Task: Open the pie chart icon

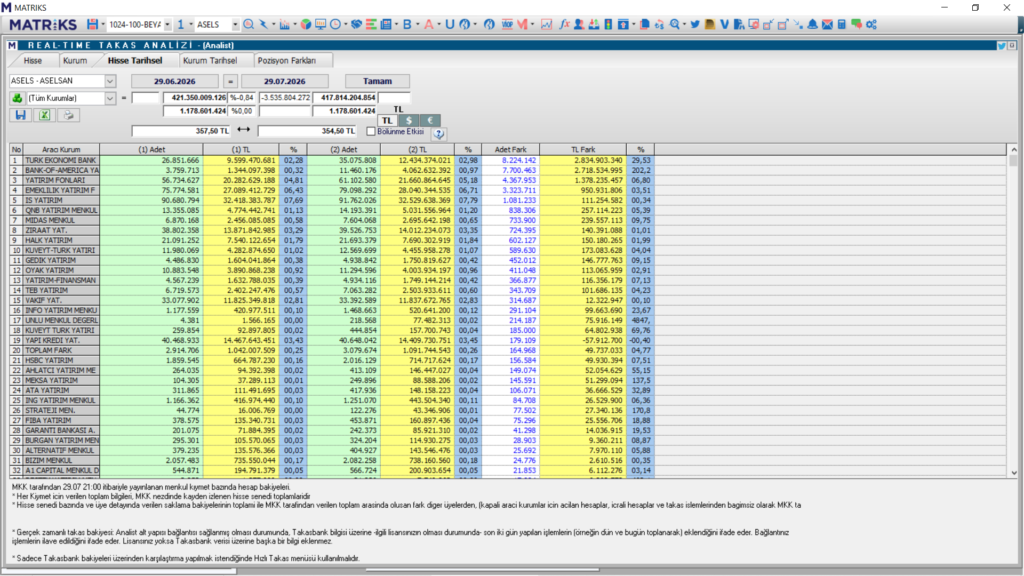Action: tap(306, 24)
